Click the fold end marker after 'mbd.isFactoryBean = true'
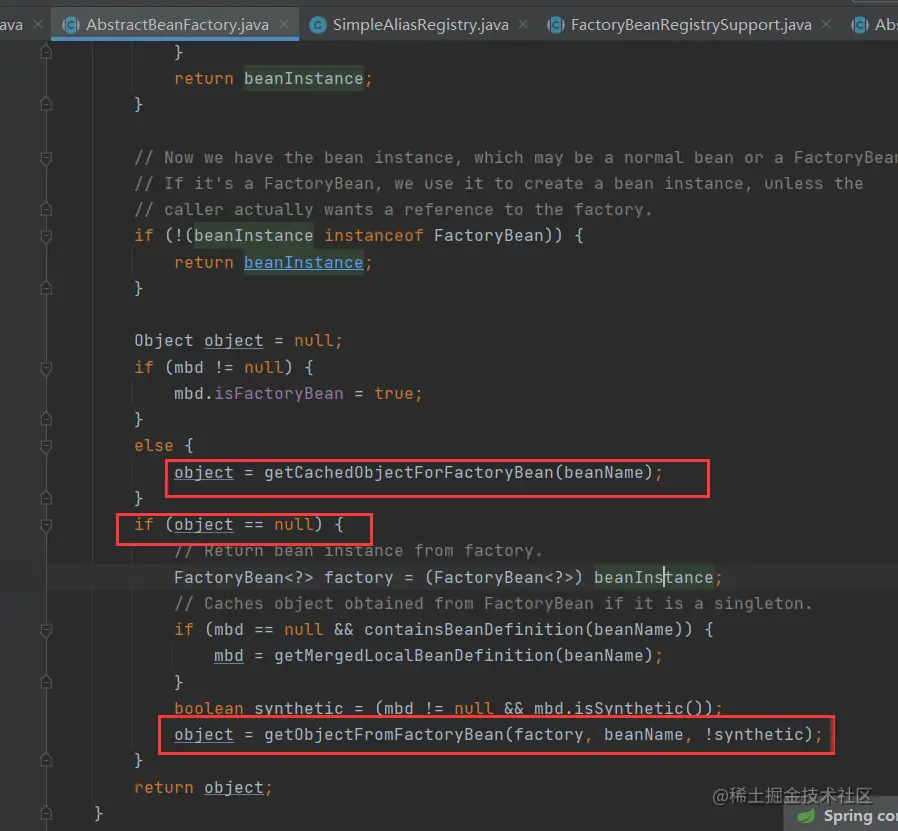Image resolution: width=898 pixels, height=831 pixels. pyautogui.click(x=46, y=419)
